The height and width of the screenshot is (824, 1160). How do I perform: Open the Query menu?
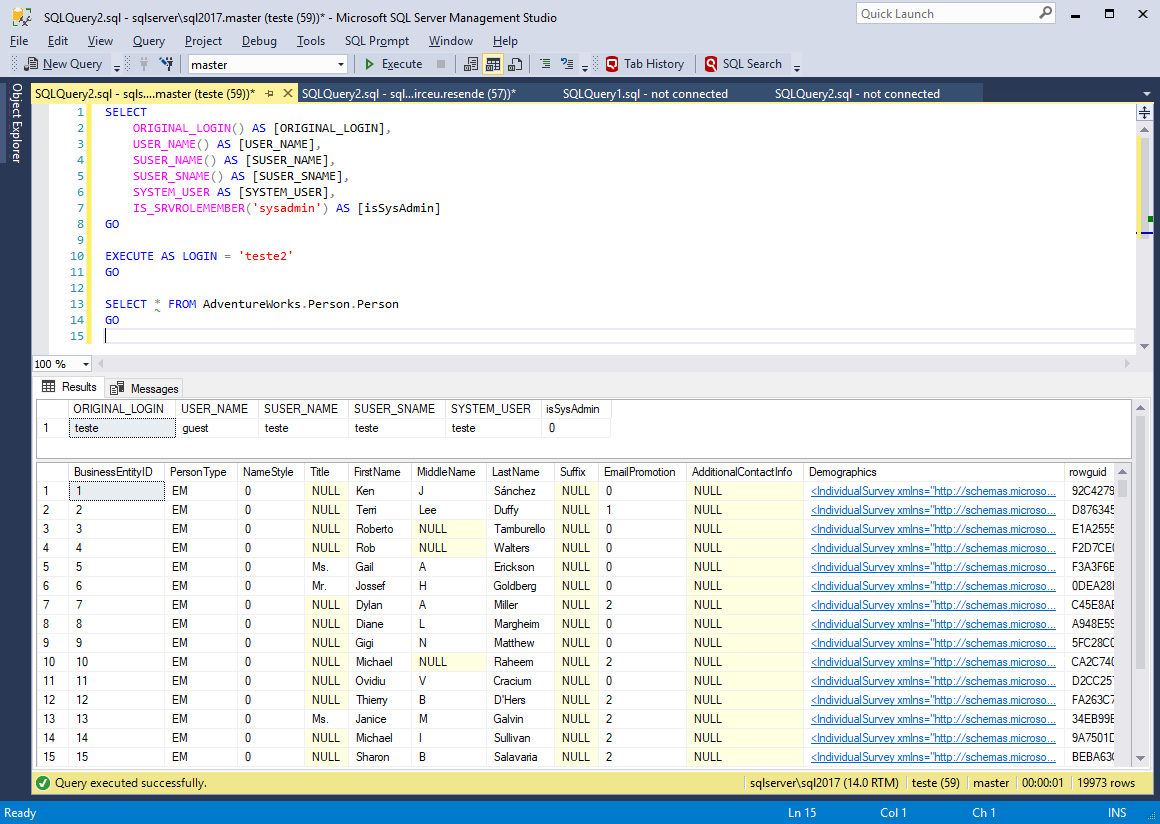[x=149, y=41]
